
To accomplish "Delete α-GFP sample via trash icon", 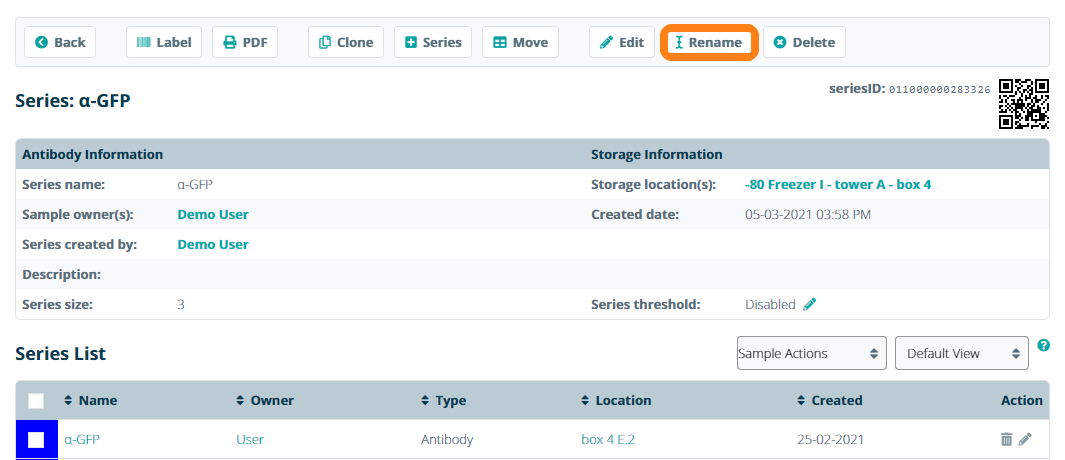I will [x=1006, y=439].
